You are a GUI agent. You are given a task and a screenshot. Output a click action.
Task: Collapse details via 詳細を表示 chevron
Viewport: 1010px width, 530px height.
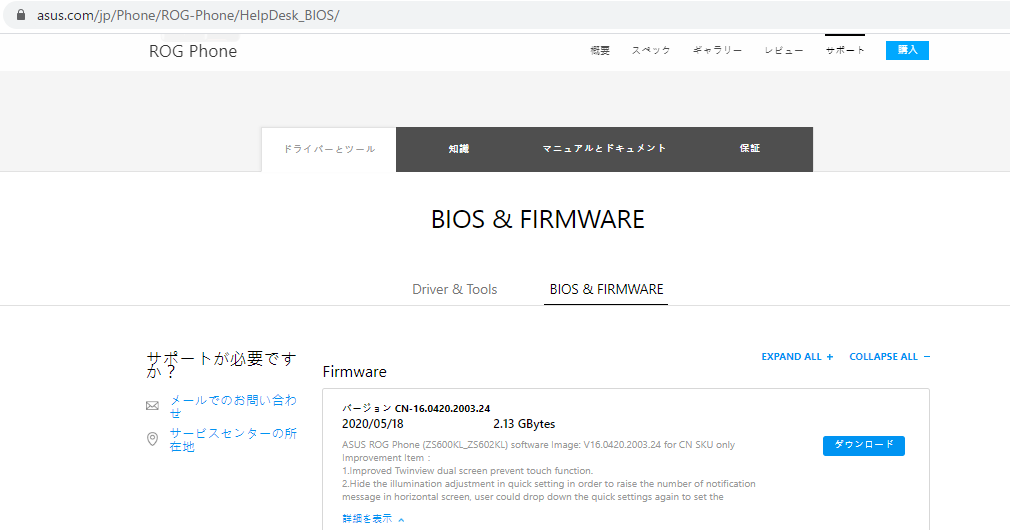pyautogui.click(x=401, y=520)
